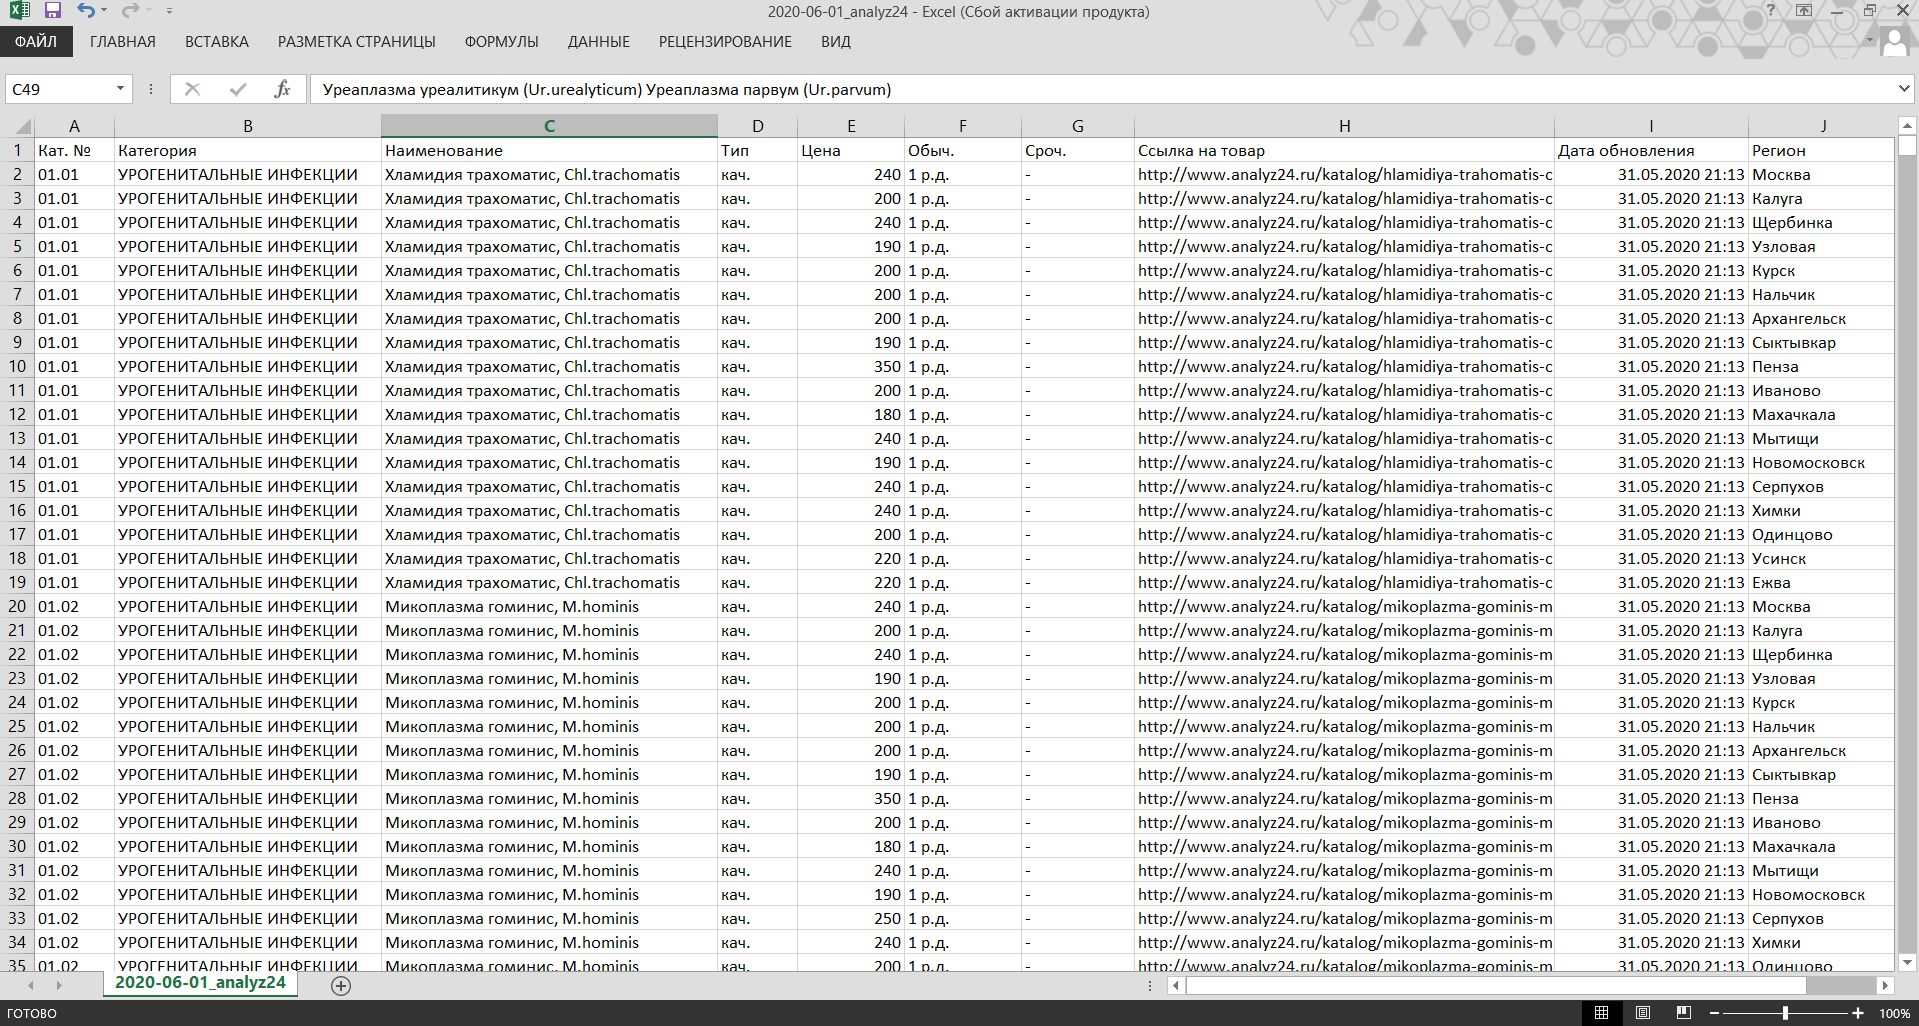Go to the previous sheet with the left arrow
Image resolution: width=1919 pixels, height=1026 pixels.
click(31, 985)
